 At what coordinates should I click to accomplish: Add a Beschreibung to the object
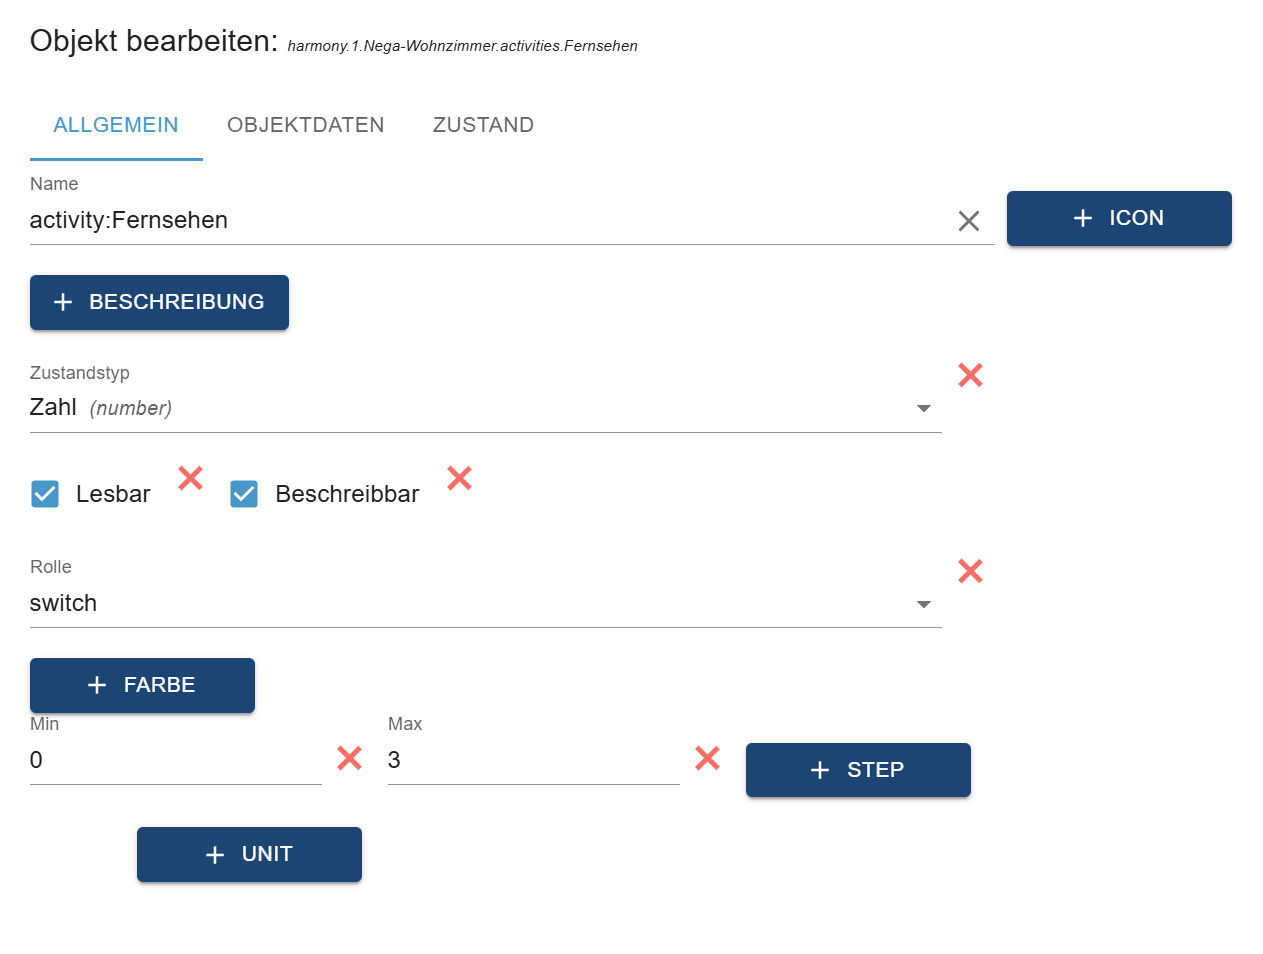coord(159,302)
